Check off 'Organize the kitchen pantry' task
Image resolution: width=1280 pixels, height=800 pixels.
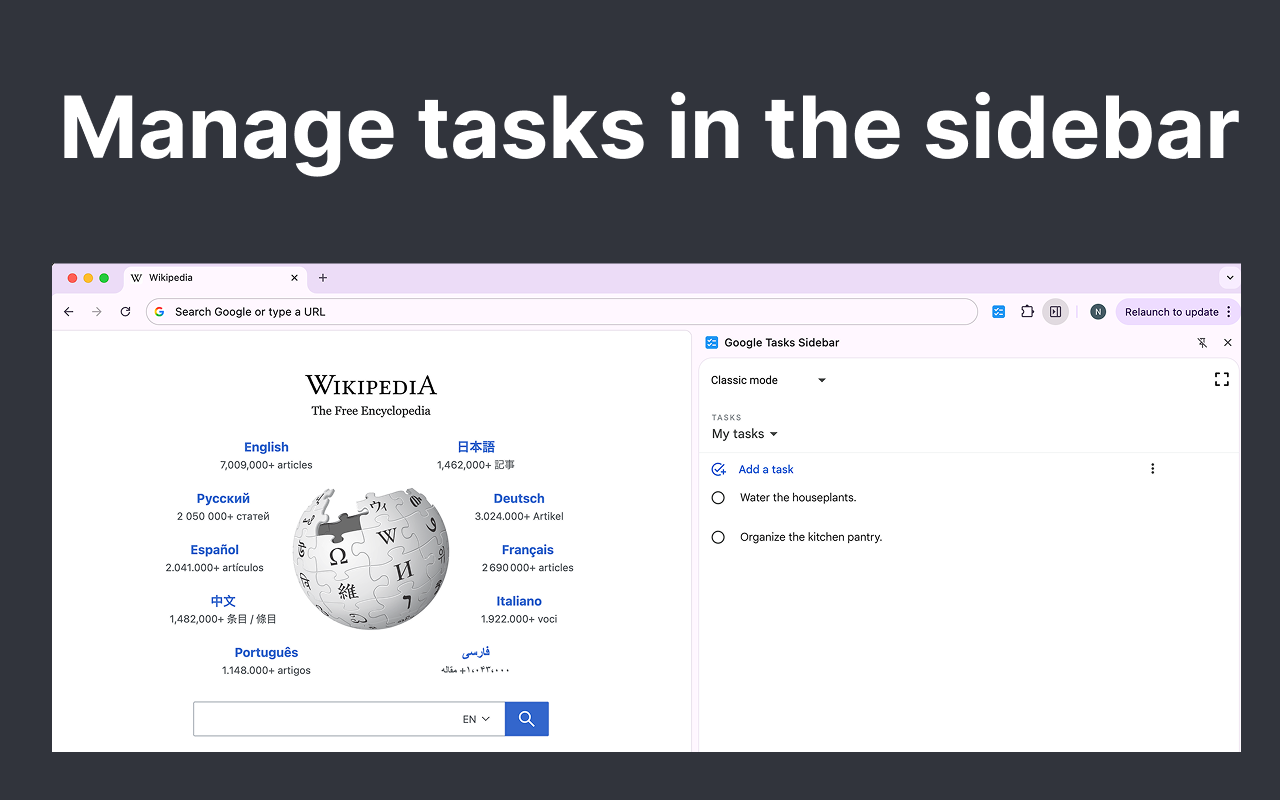[718, 538]
